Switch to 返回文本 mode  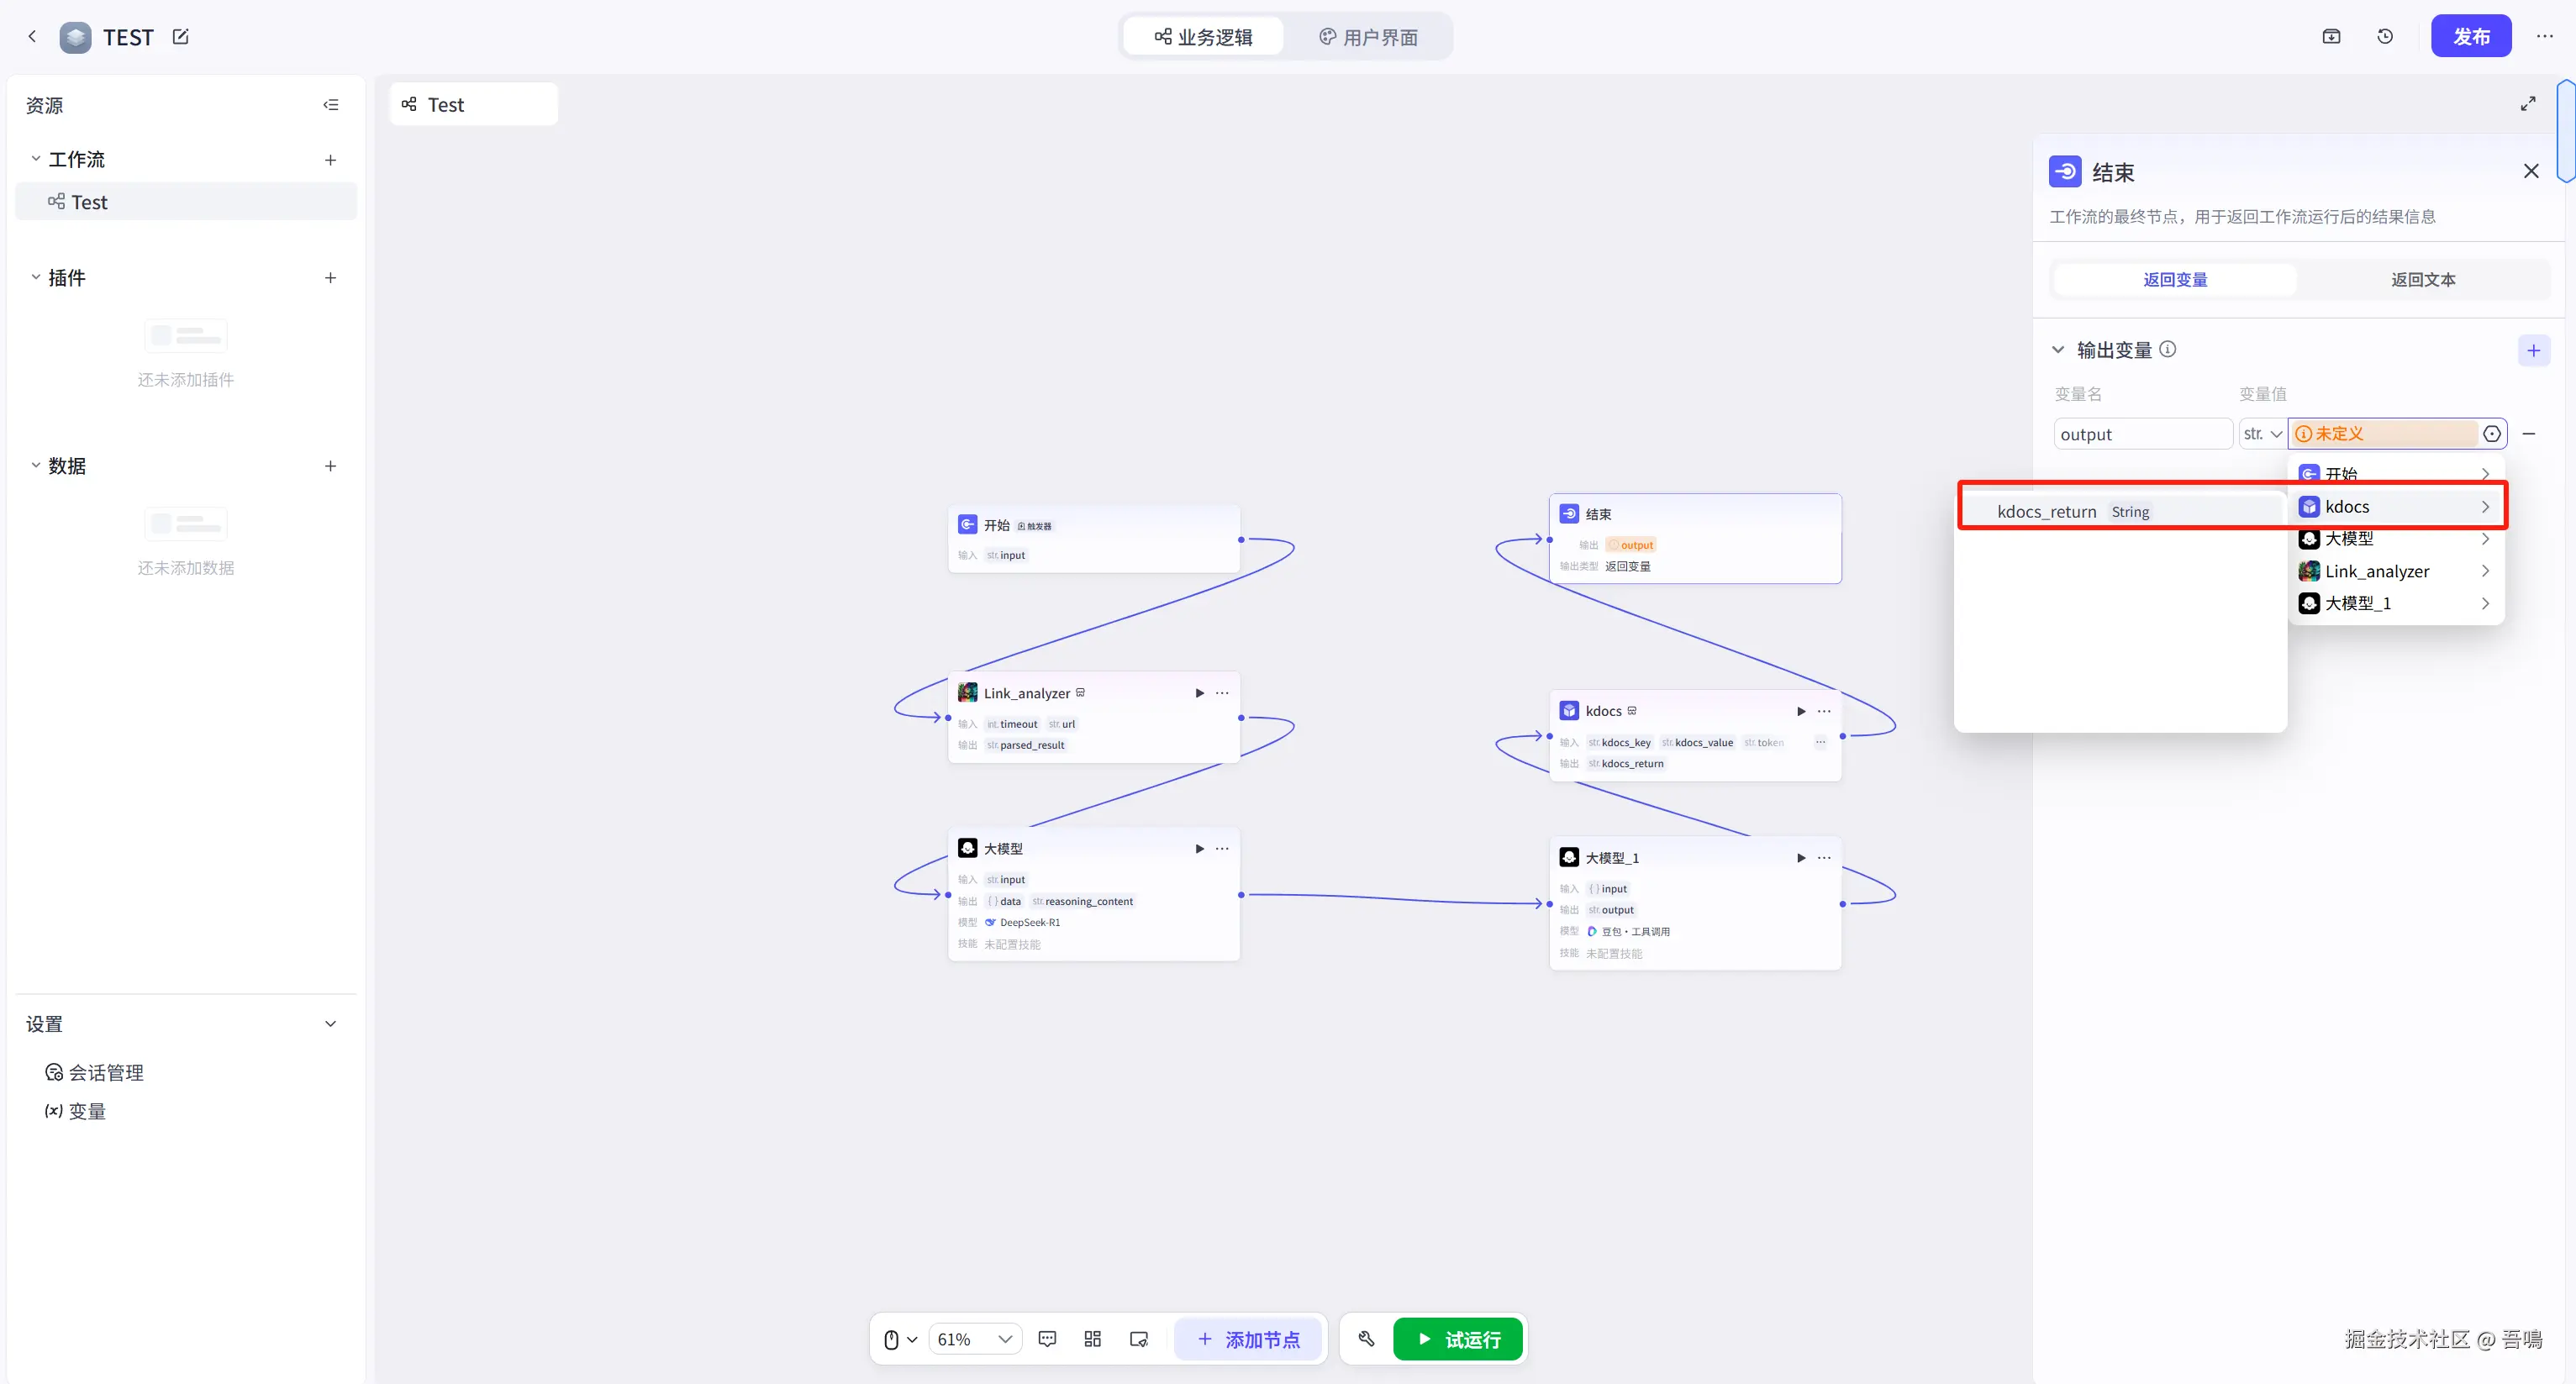2422,280
